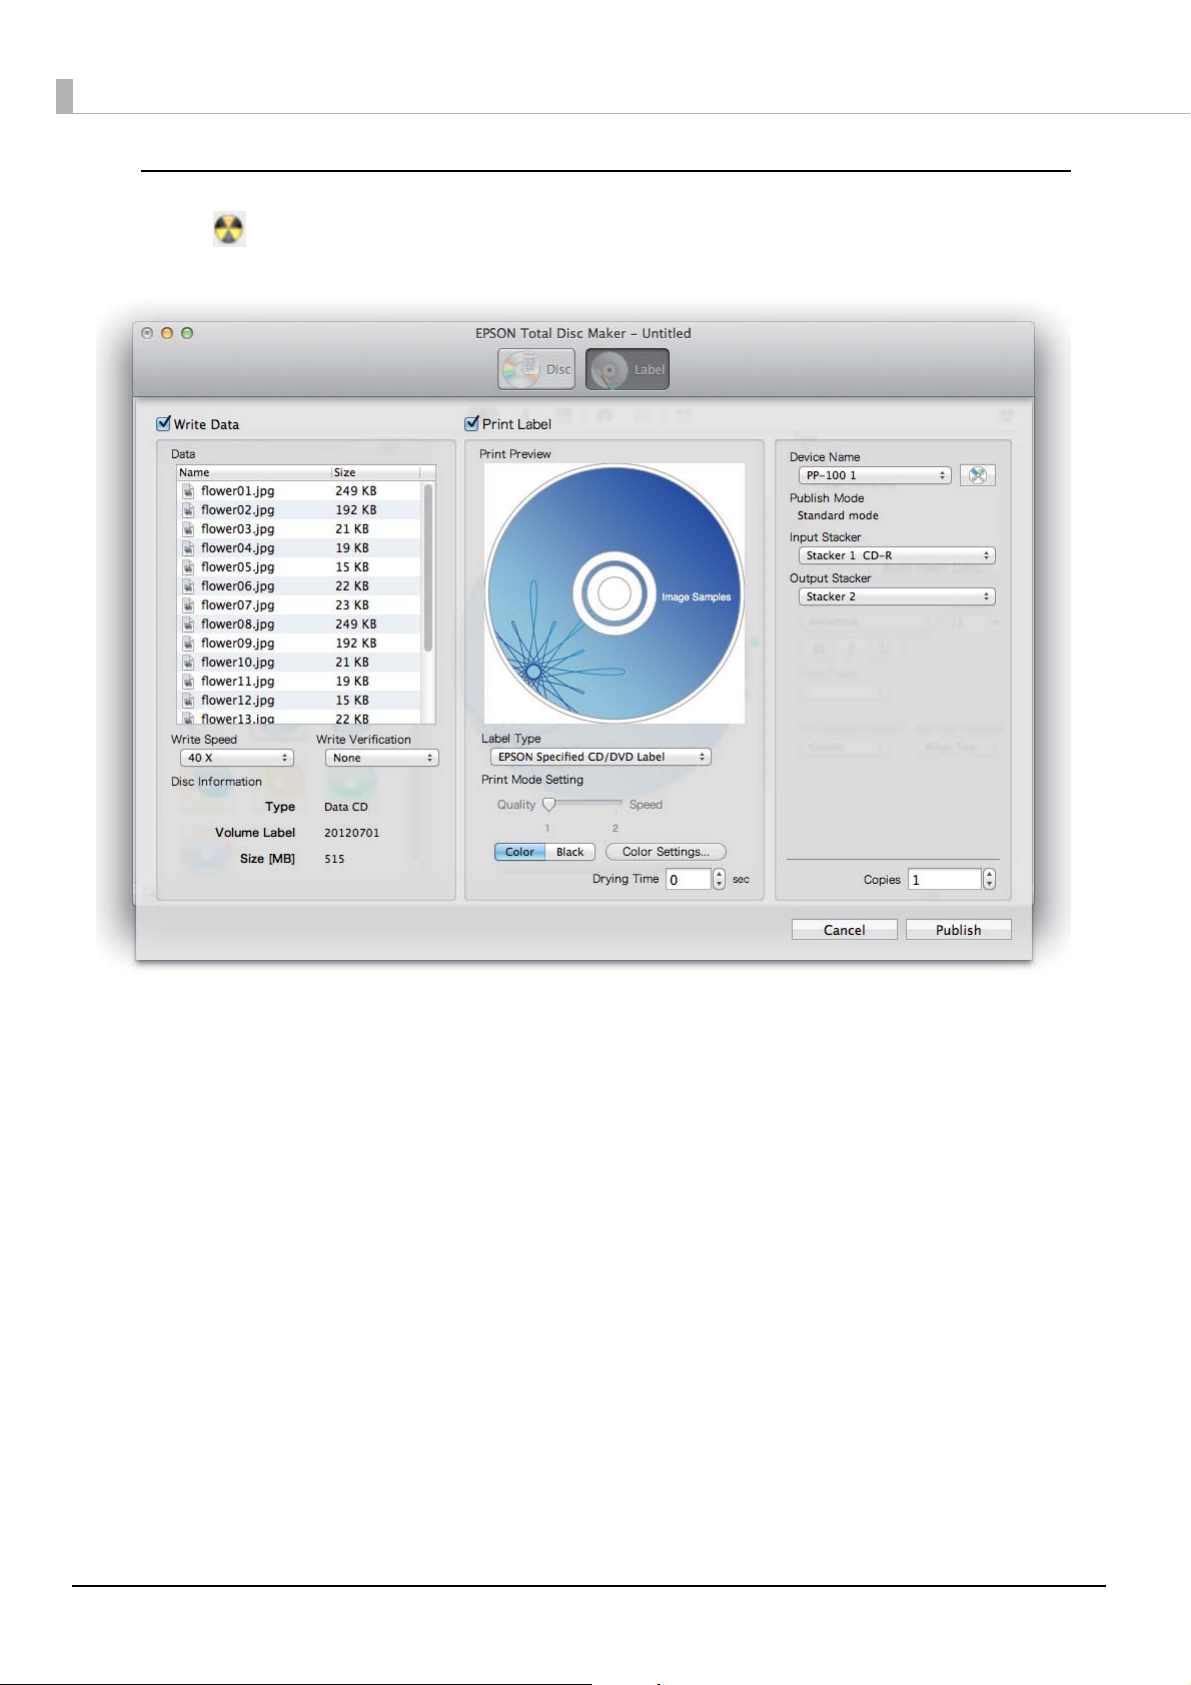Open the Write Verification None dropdown
This screenshot has width=1191, height=1685.
(382, 758)
